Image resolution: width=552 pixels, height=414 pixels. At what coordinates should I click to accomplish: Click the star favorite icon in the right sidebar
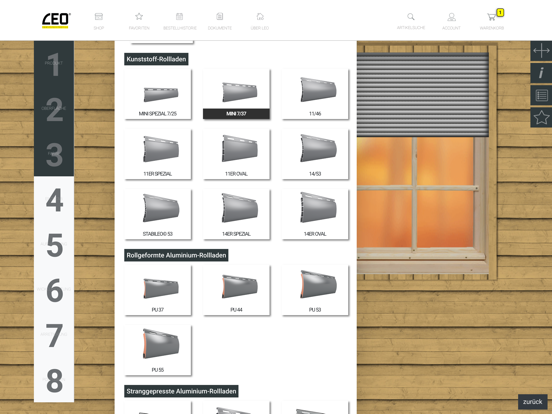[x=541, y=118]
